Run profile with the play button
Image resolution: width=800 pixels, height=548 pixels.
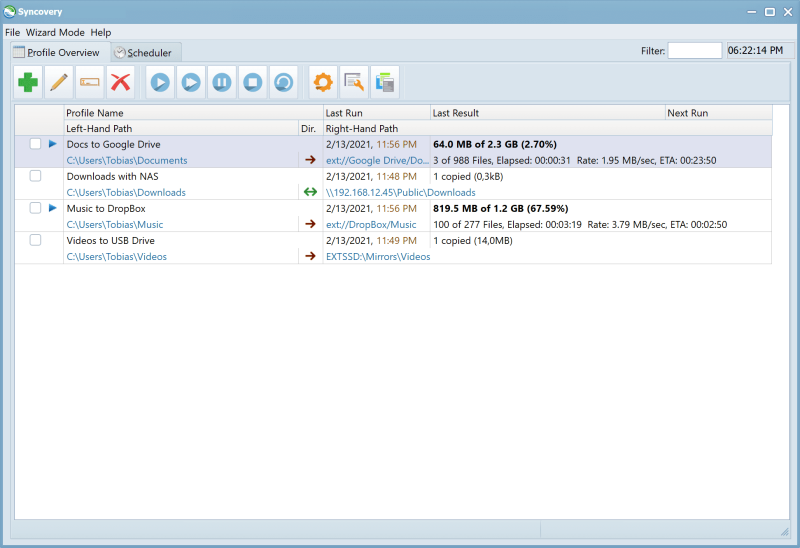pyautogui.click(x=160, y=82)
